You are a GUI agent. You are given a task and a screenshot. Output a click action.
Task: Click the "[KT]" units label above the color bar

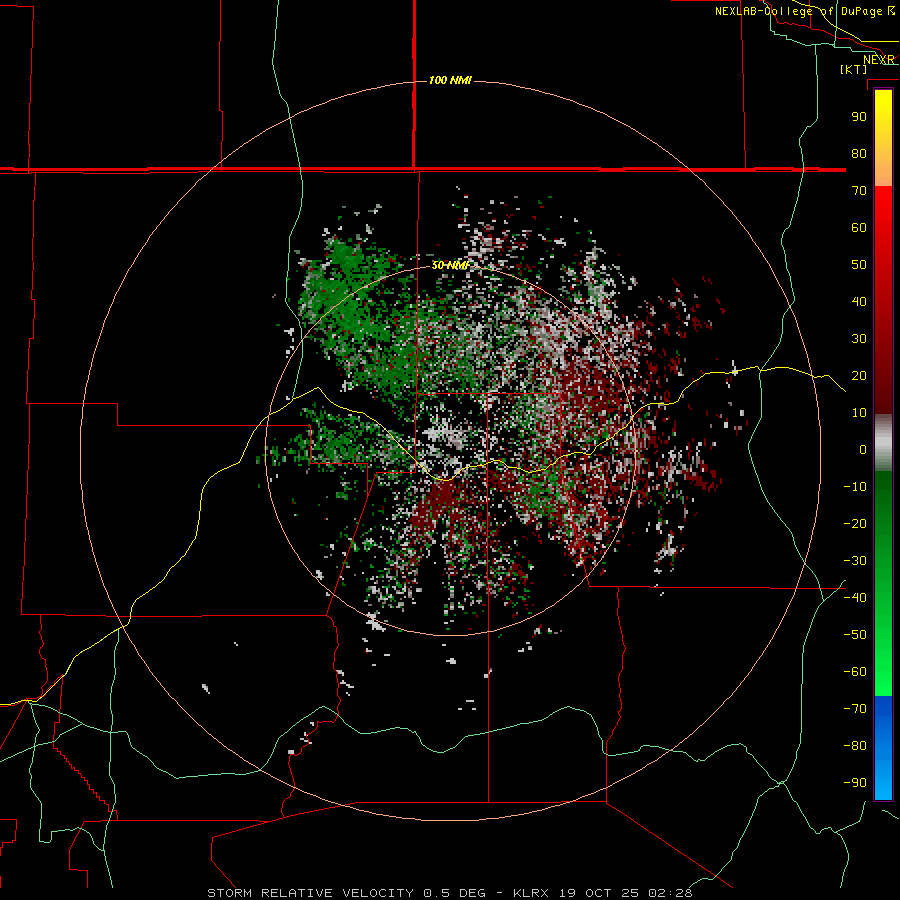[854, 69]
